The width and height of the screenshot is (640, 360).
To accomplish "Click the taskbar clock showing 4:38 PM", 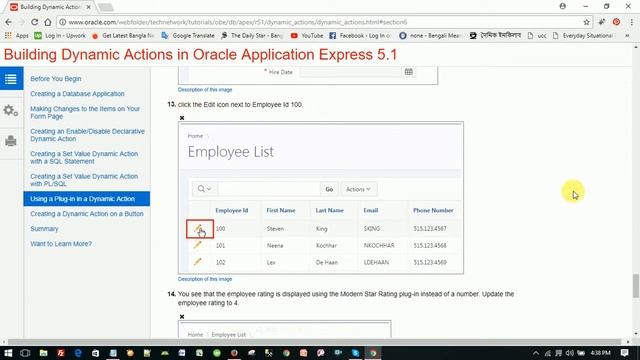I will pyautogui.click(x=600, y=353).
